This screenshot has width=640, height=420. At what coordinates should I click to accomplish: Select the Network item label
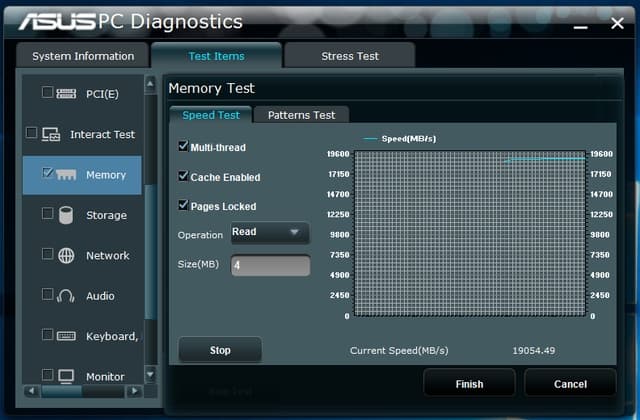pos(108,256)
